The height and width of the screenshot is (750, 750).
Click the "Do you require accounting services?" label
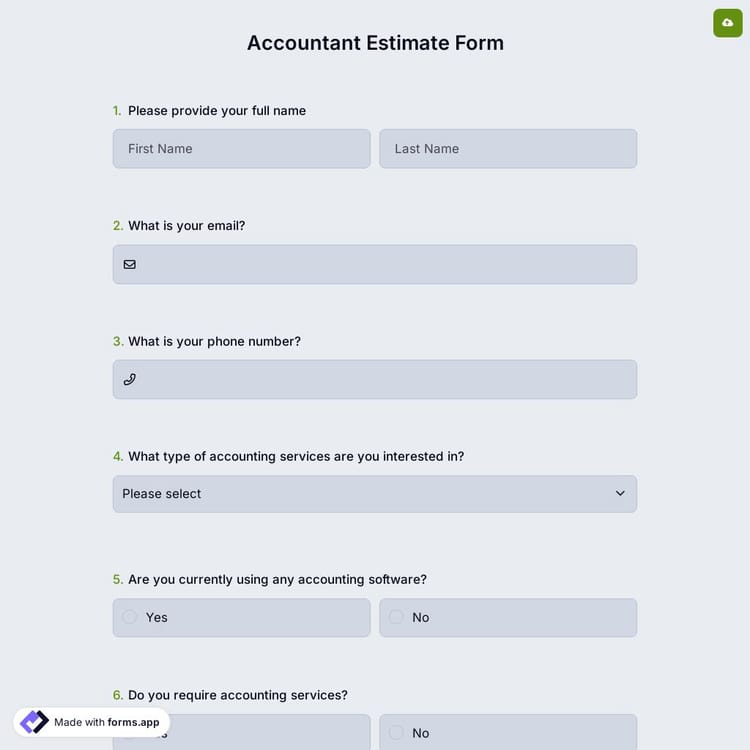pos(237,695)
